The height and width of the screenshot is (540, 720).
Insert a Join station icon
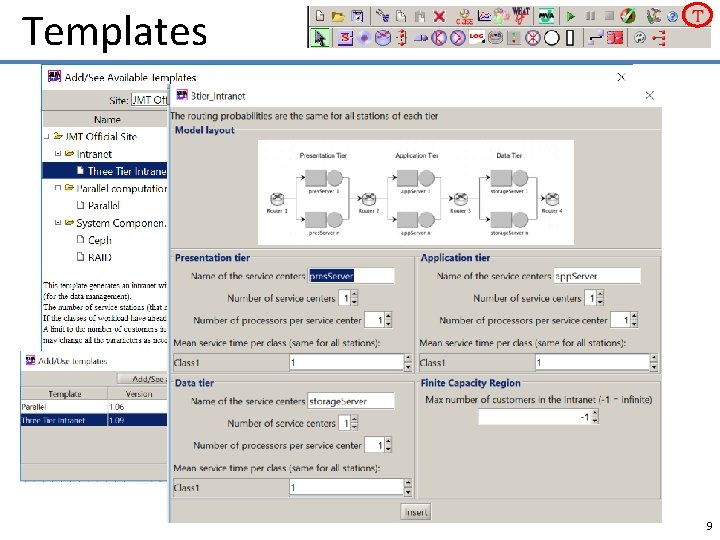[457, 38]
